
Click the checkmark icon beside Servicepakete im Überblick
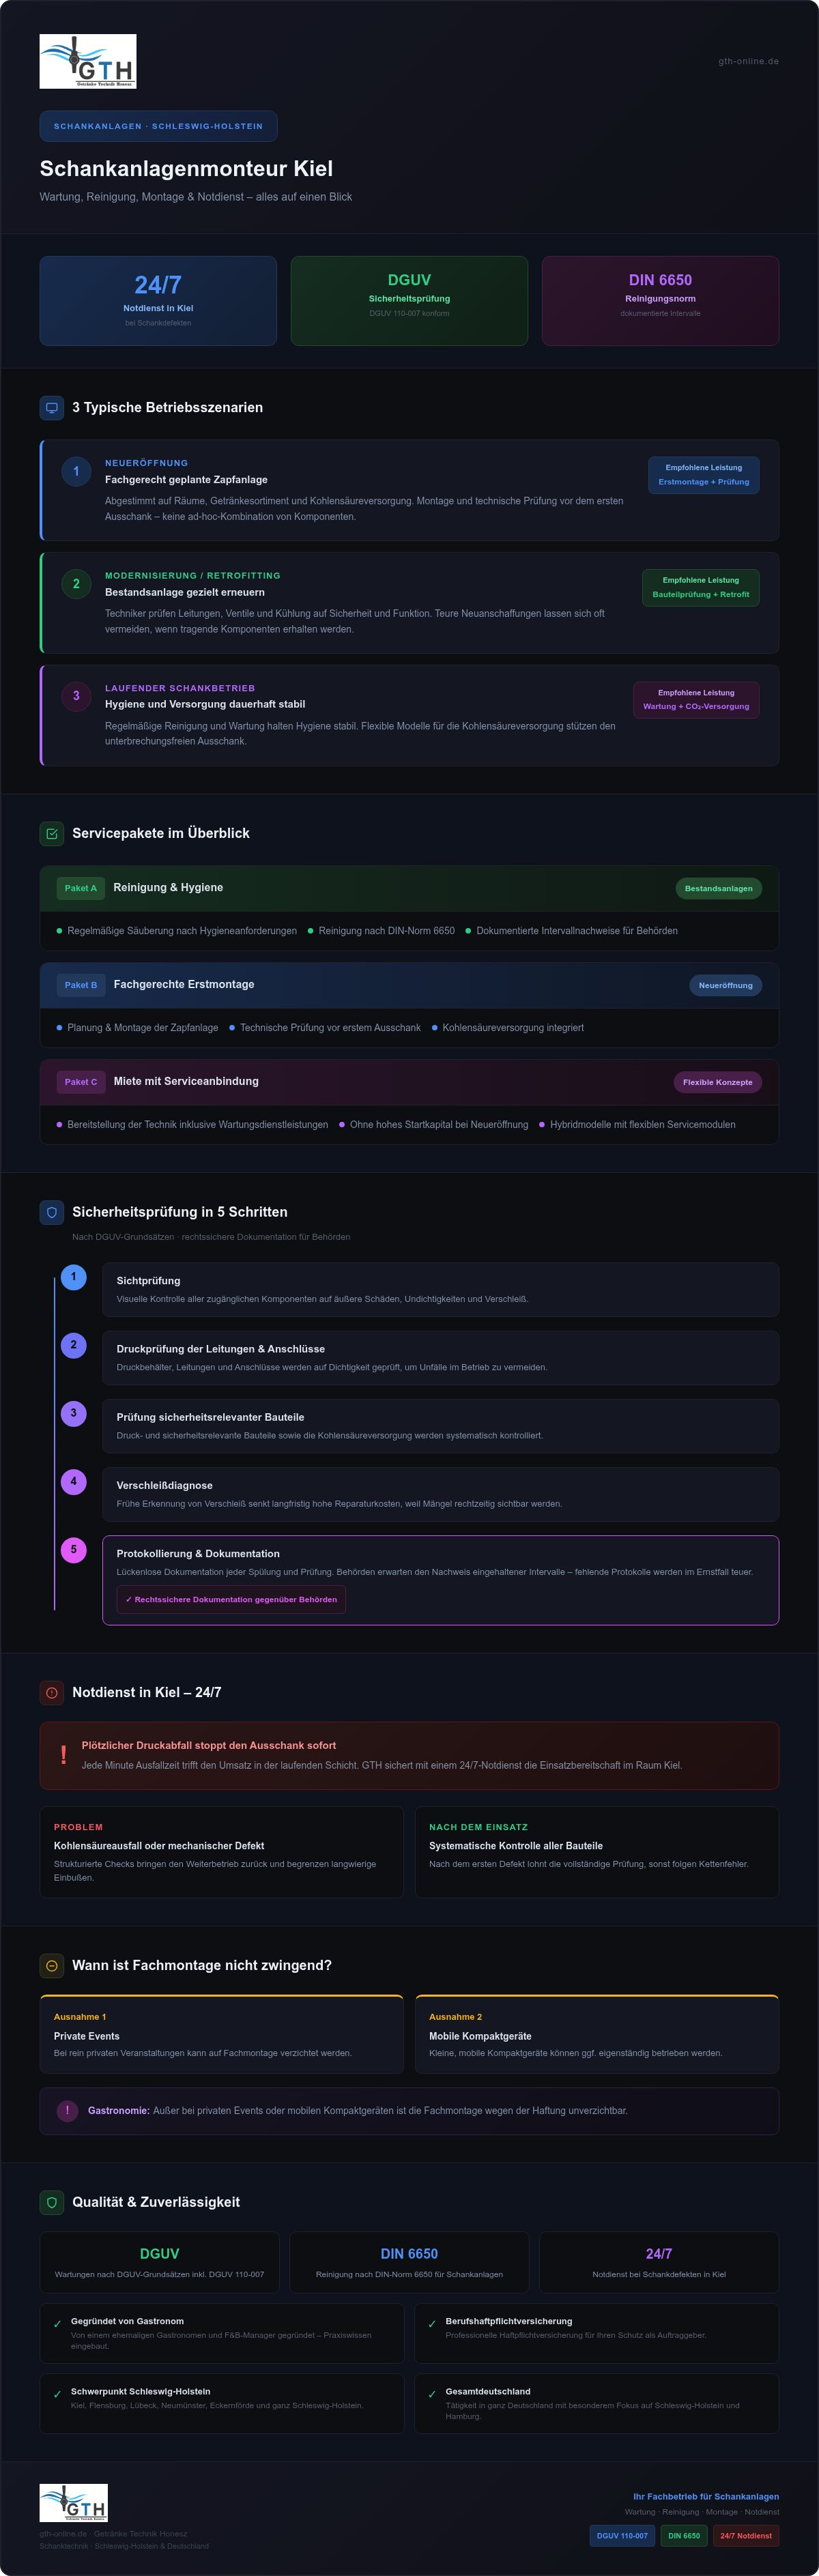coord(52,833)
